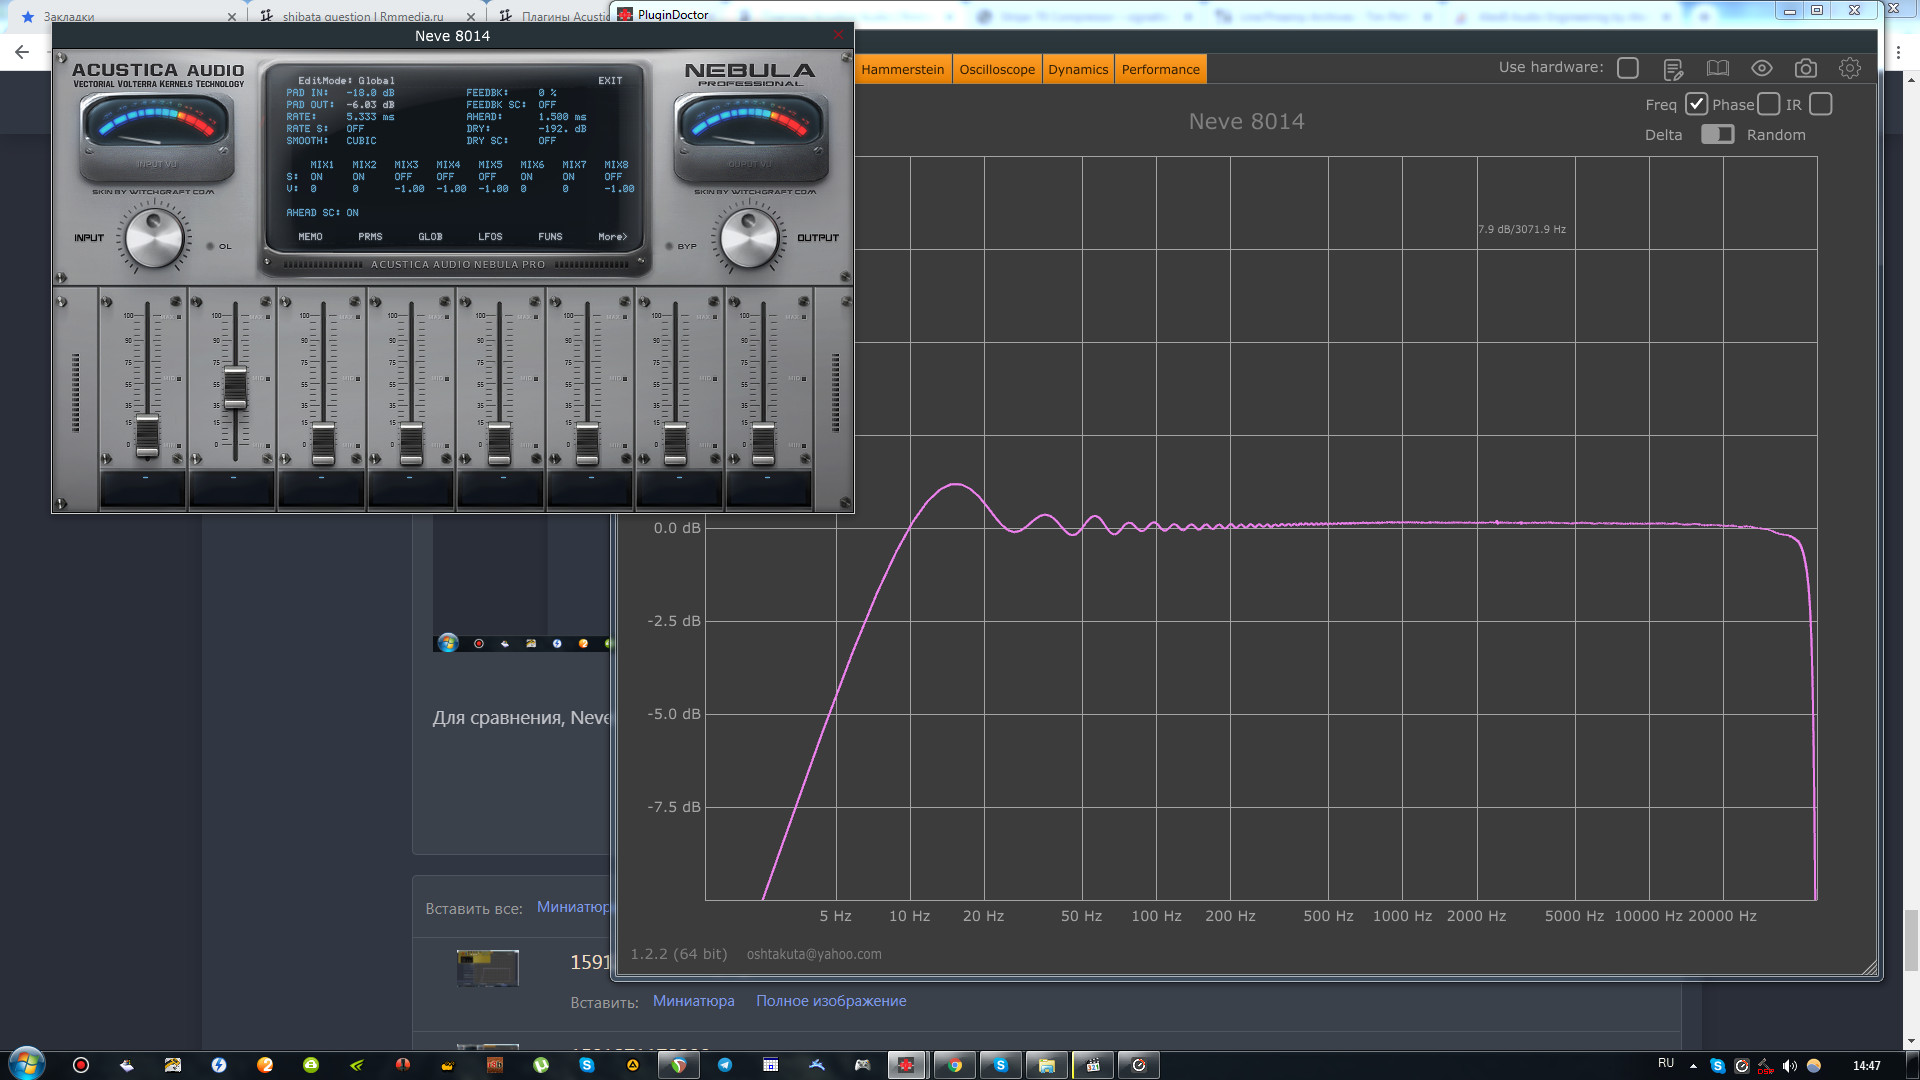Viewport: 1920px width, 1080px height.
Task: Click the raised second channel fader handle
Action: [235, 388]
